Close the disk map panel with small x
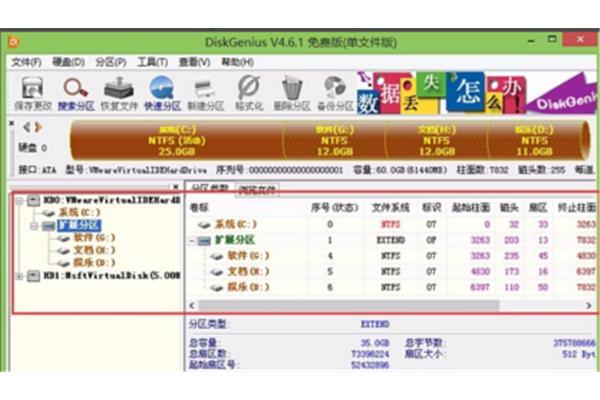This screenshot has width=600, height=400. point(11,123)
